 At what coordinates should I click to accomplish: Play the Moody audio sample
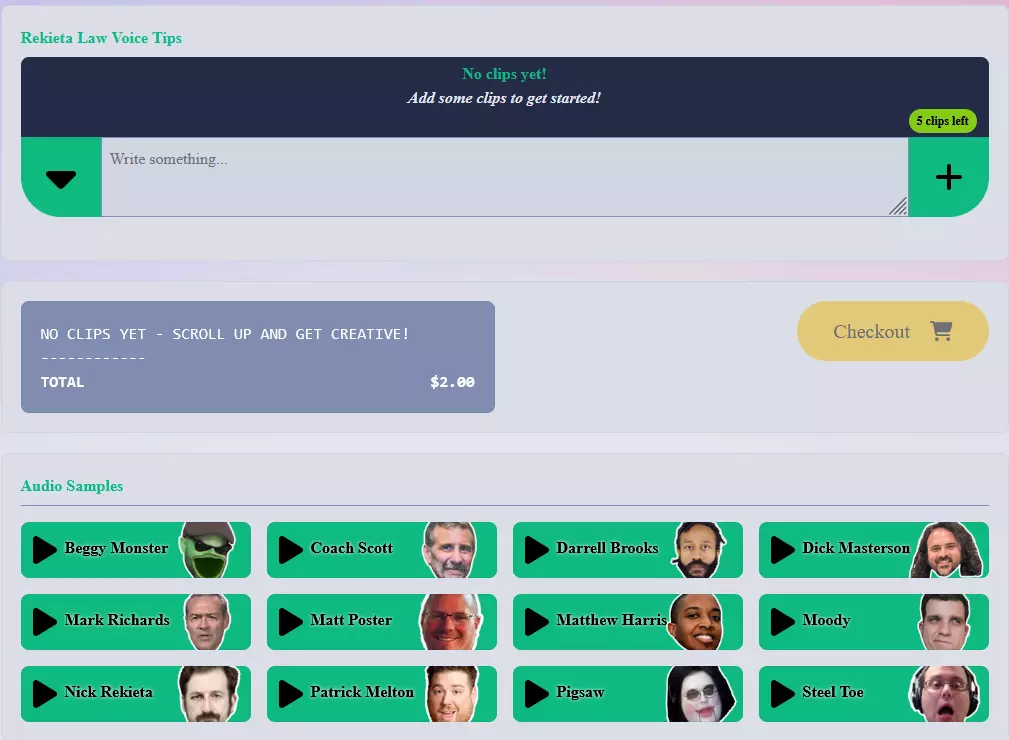782,622
